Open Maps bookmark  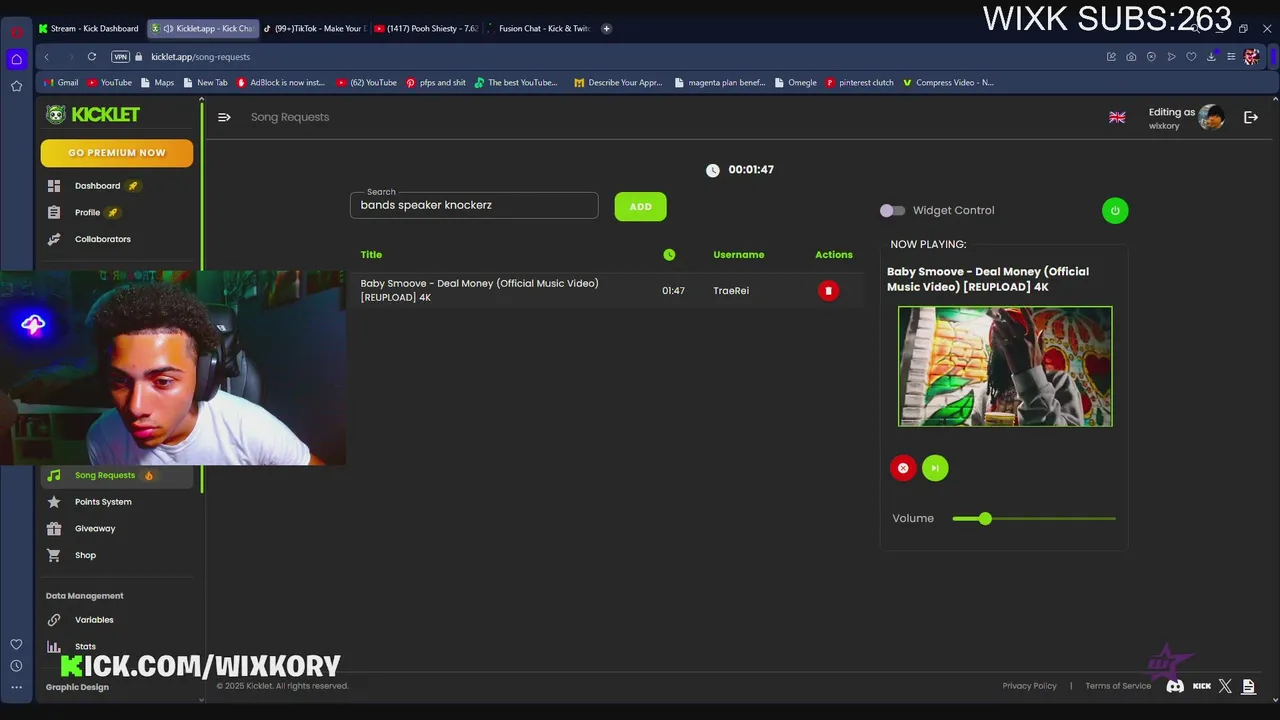pyautogui.click(x=158, y=83)
